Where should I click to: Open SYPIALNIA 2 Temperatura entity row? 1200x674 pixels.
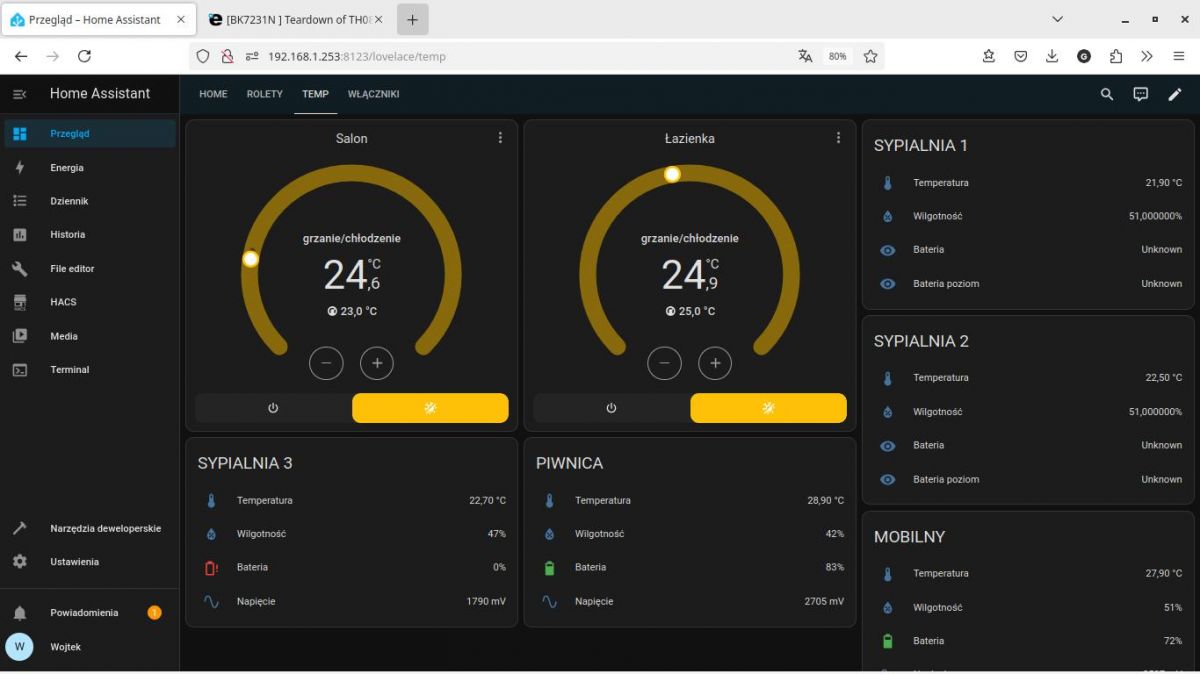(x=1028, y=378)
